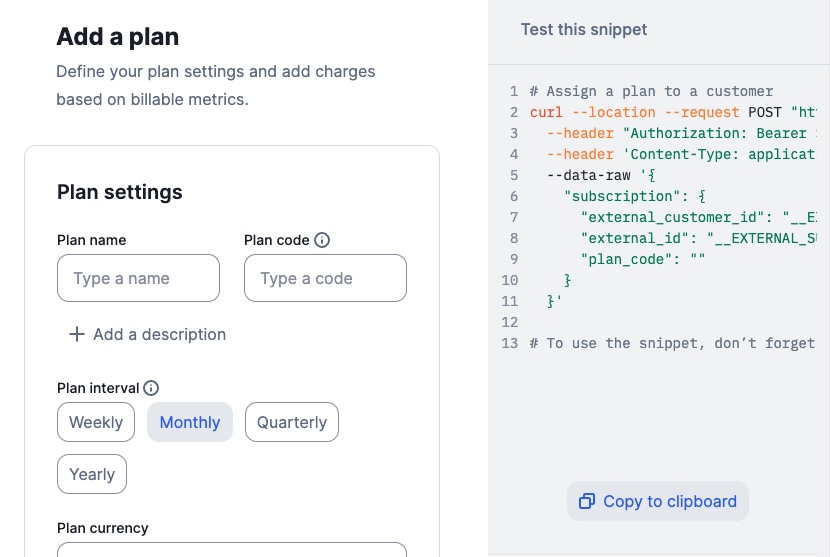Click the "external_customer_id" line in the code

[x=698, y=217]
